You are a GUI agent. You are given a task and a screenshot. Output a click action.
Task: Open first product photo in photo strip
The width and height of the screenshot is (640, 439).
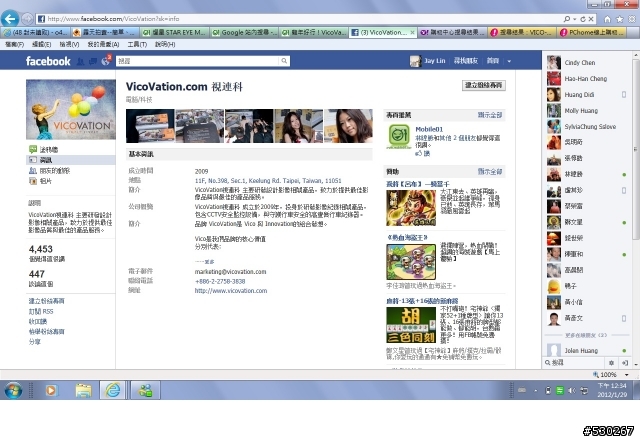(150, 126)
